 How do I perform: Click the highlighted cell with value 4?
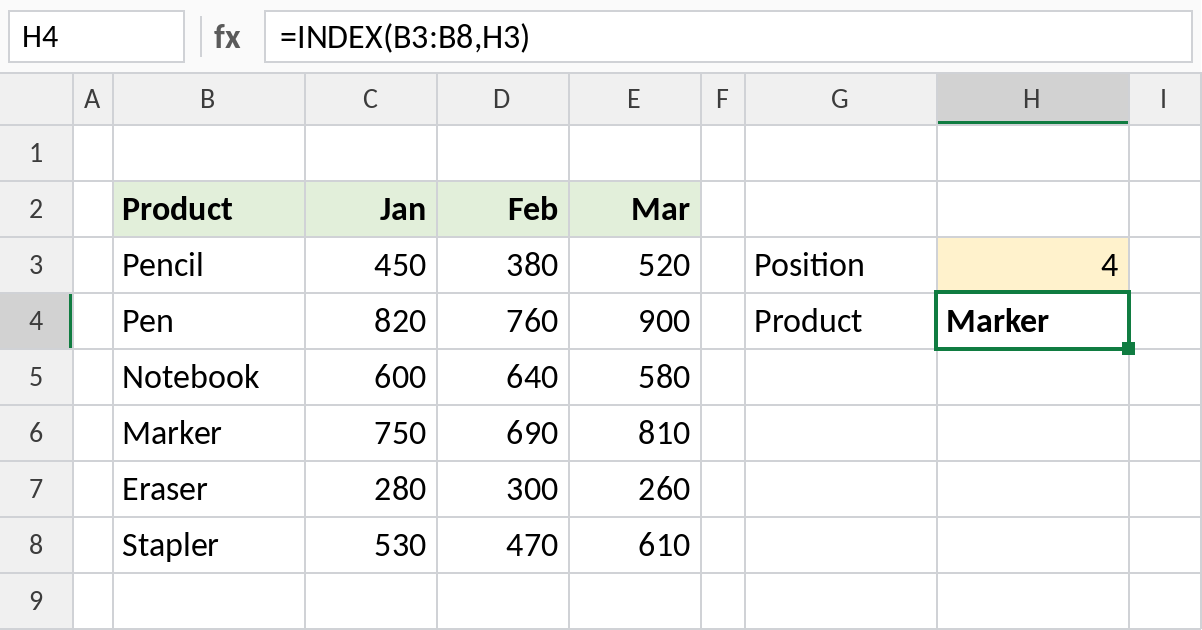tap(1033, 265)
